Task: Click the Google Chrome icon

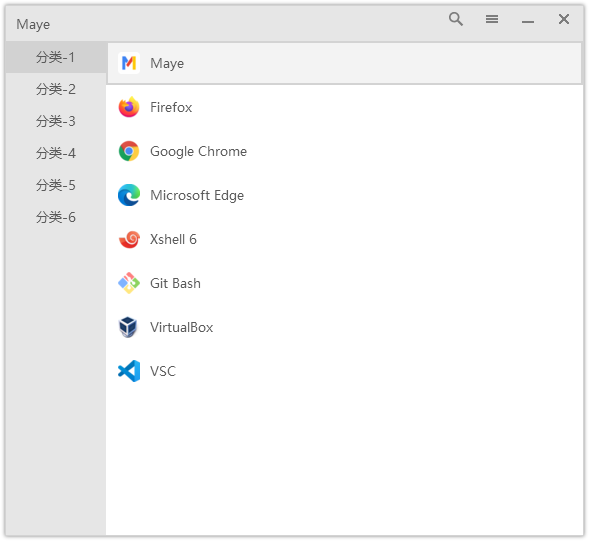Action: pyautogui.click(x=129, y=151)
